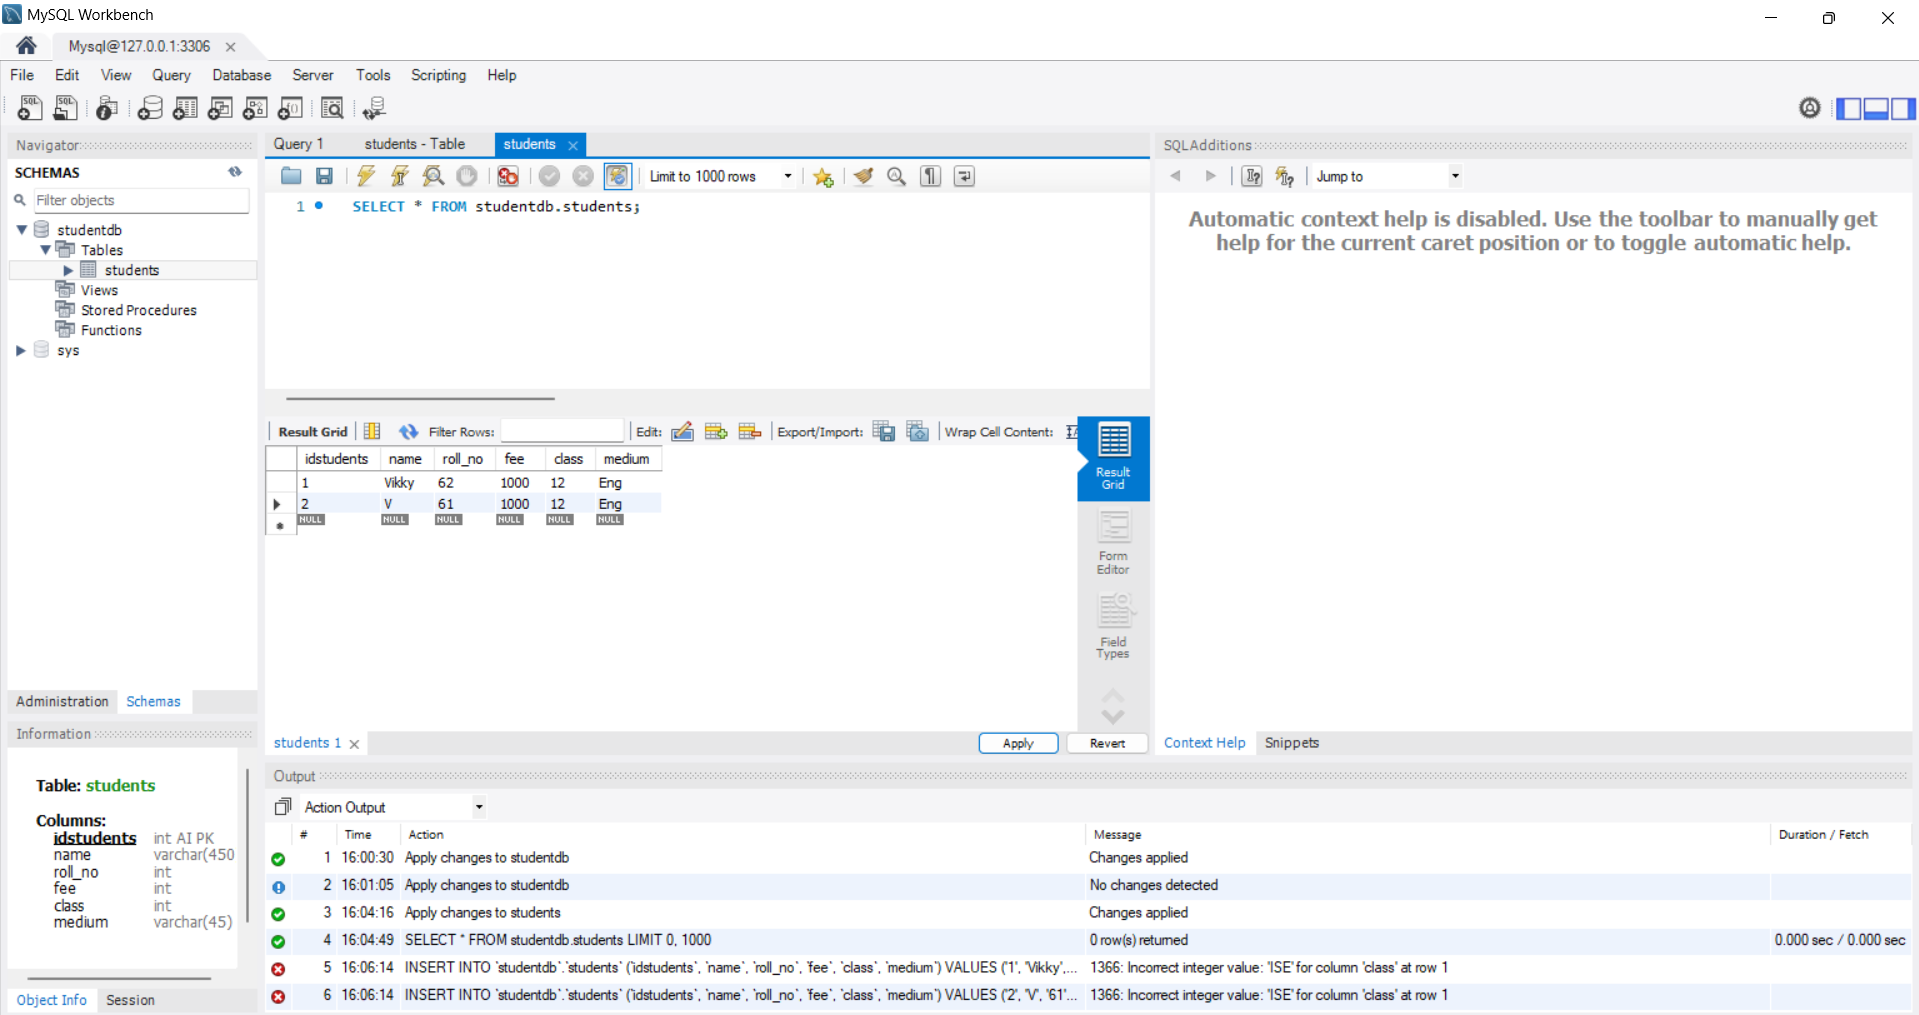Toggle invisible characters display
Screen dimensions: 1919x1015
(x=931, y=176)
